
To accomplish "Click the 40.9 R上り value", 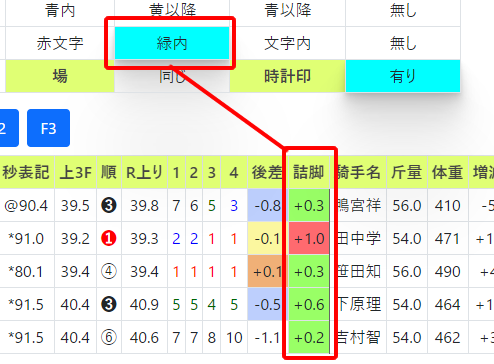I will pyautogui.click(x=144, y=305).
